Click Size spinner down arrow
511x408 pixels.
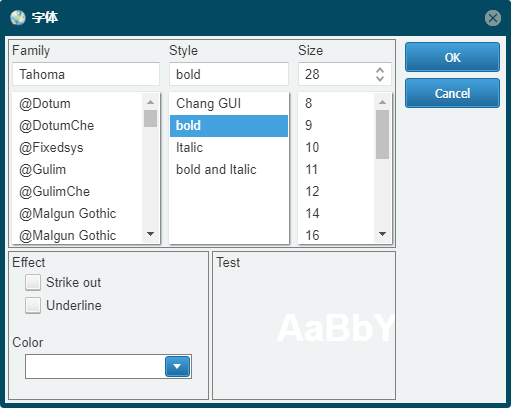(x=380, y=79)
